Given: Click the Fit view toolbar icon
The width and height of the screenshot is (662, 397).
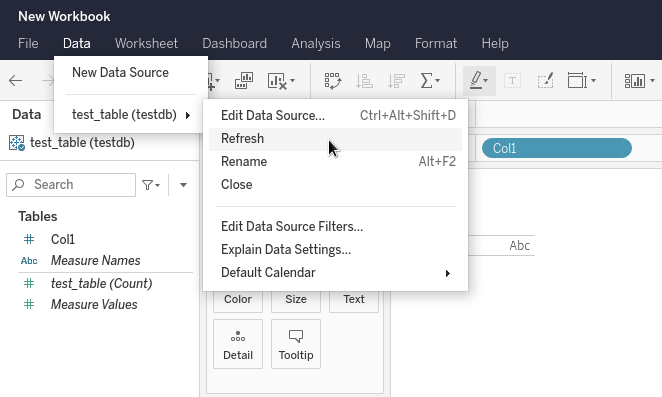Looking at the screenshot, I should coord(577,80).
